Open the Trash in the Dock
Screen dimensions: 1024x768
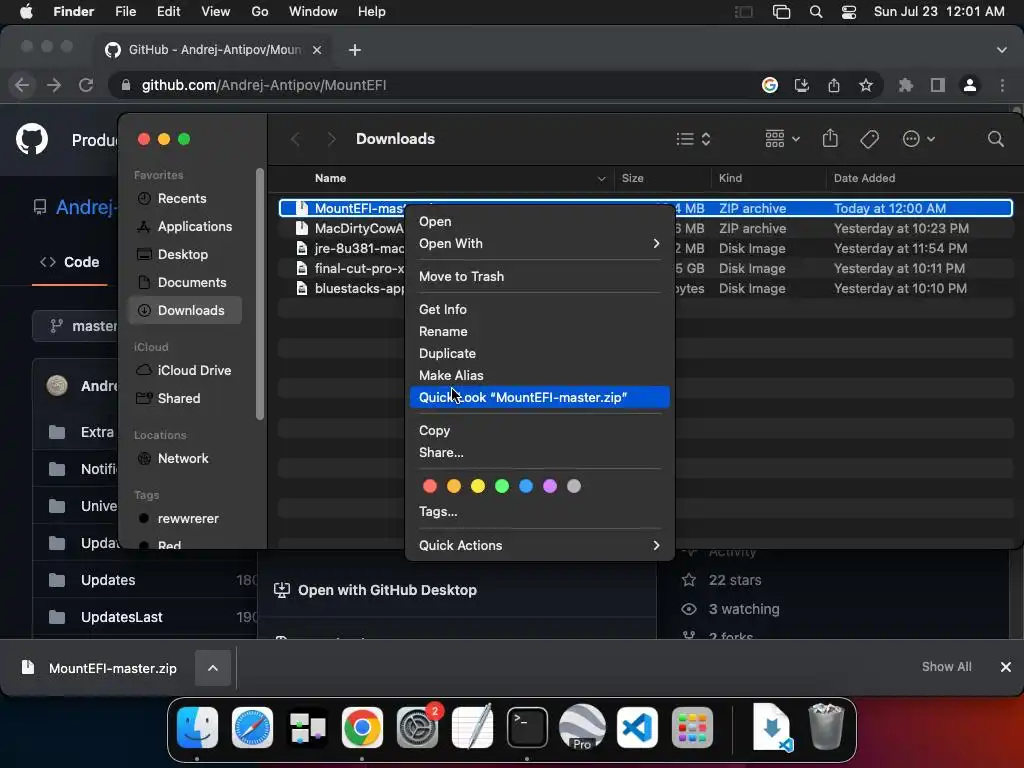826,727
